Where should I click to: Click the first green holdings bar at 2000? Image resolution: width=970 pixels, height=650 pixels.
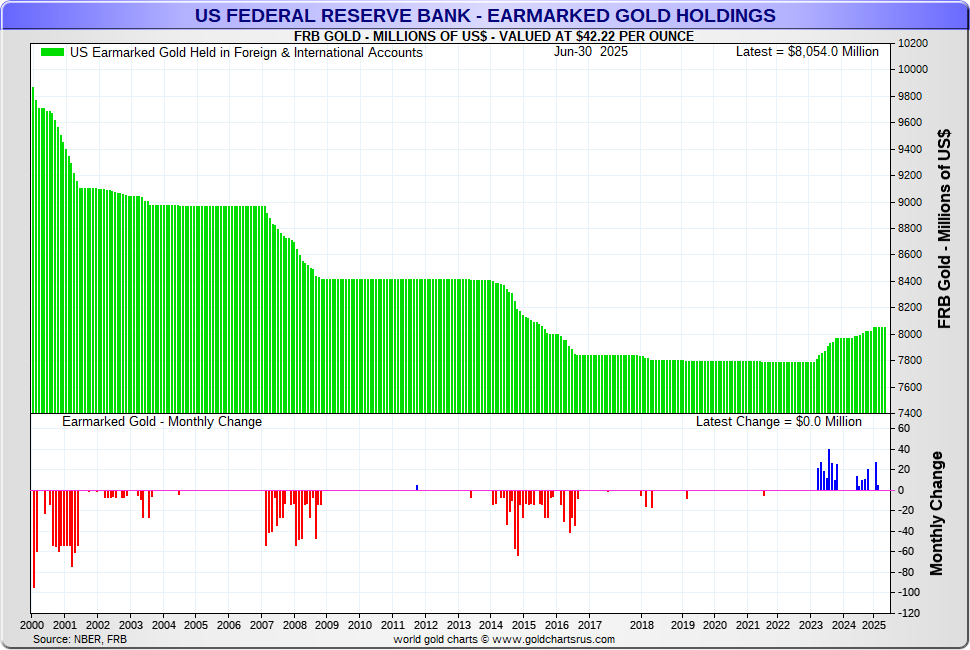(x=33, y=250)
